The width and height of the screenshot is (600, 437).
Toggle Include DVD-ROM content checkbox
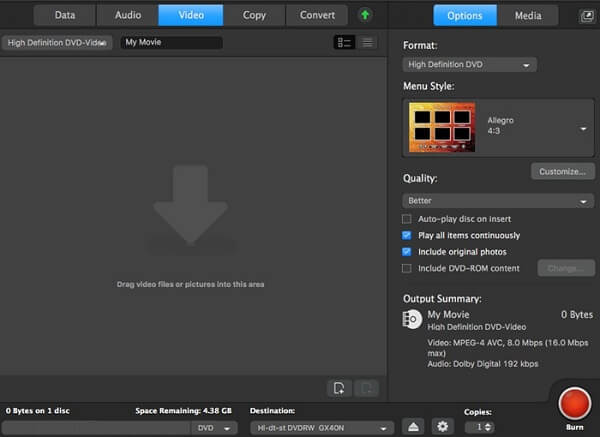(x=407, y=268)
